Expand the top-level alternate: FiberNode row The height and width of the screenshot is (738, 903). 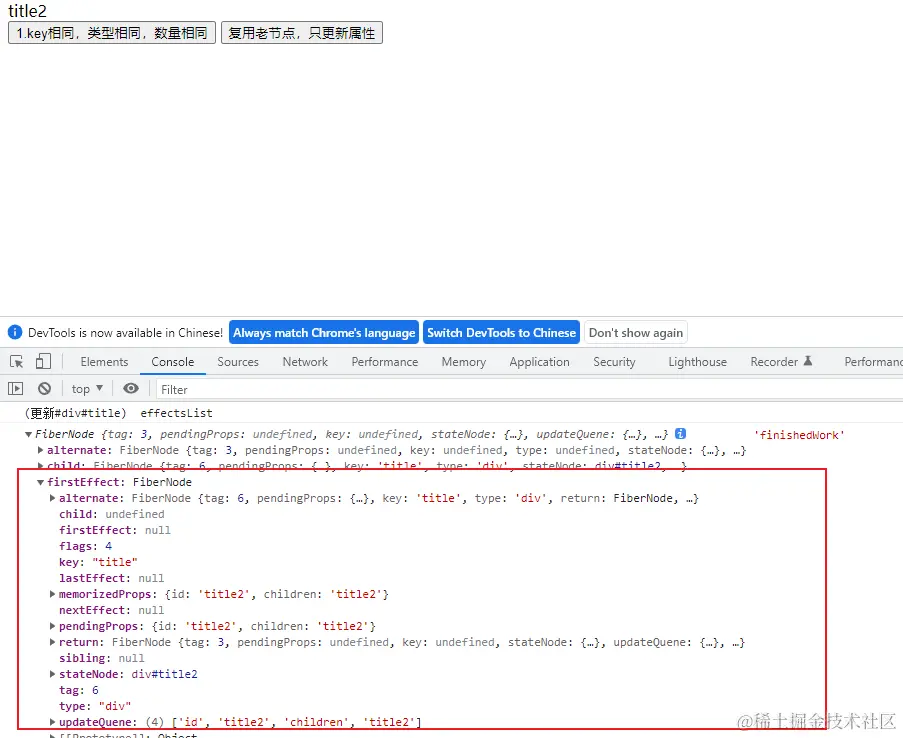pyautogui.click(x=40, y=450)
